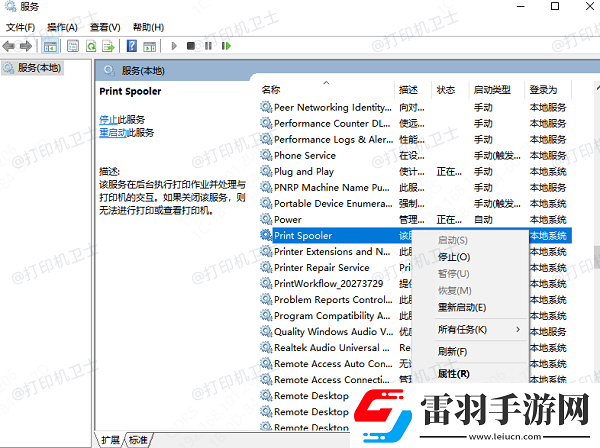Click the Properties sheet toolbar icon
Screen dimensions: 600x448
pyautogui.click(x=73, y=46)
